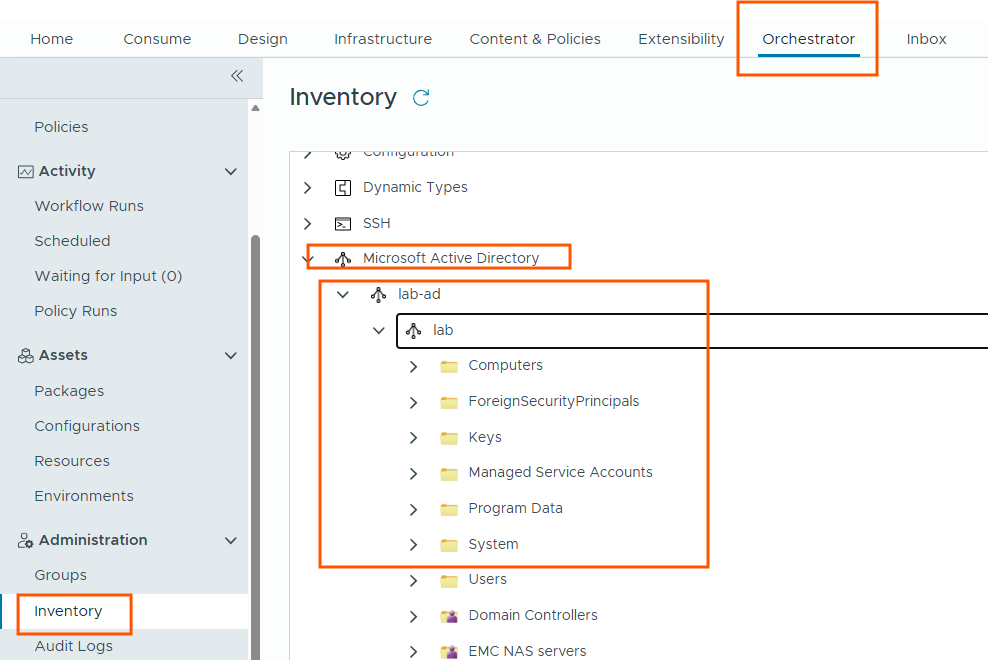The height and width of the screenshot is (660, 988).
Task: Click the Computers folder icon
Action: click(x=448, y=366)
